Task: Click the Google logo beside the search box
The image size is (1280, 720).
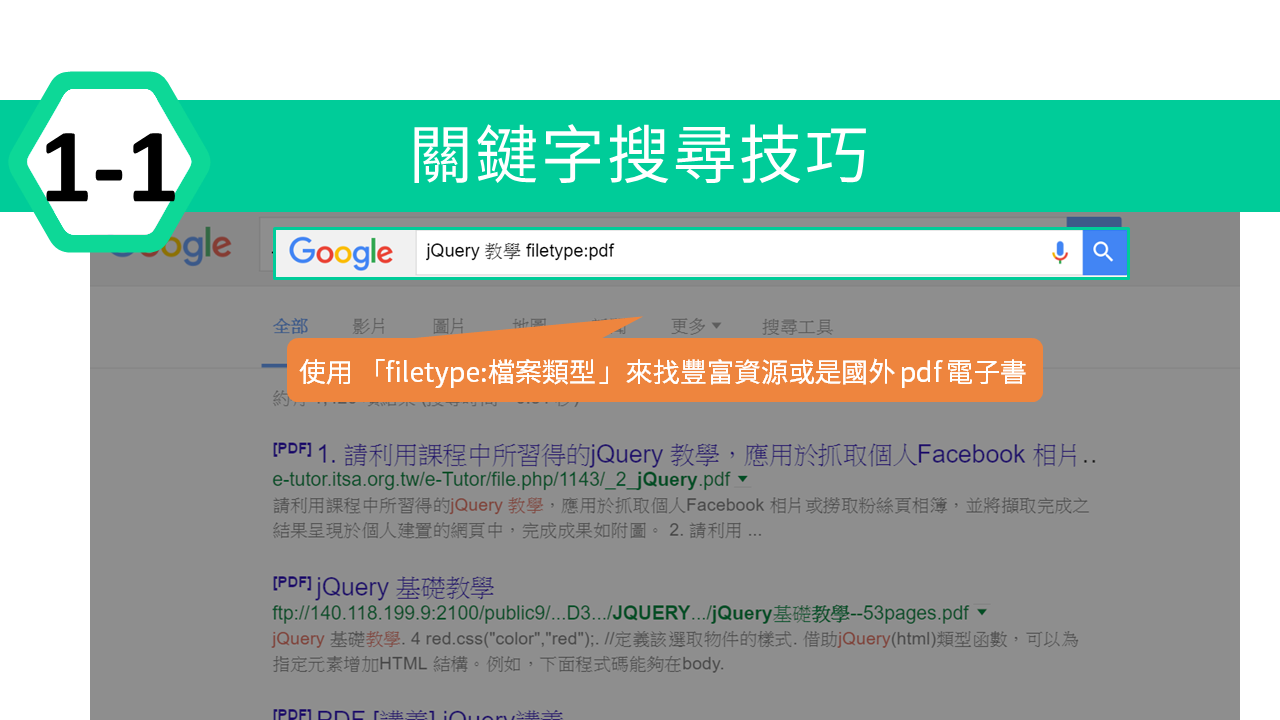Action: 341,253
